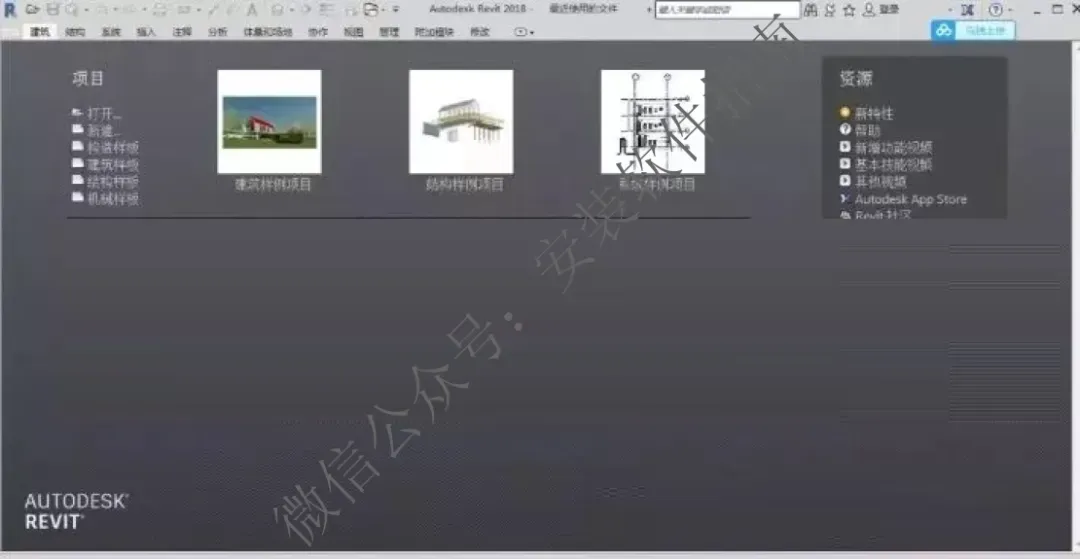Image resolution: width=1080 pixels, height=559 pixels.
Task: Select the 管理 ribbon tab
Action: click(389, 32)
